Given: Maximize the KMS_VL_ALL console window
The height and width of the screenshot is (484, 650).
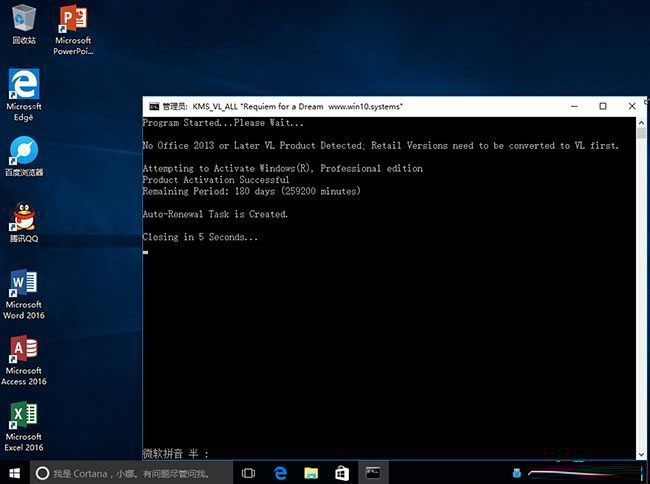Looking at the screenshot, I should 603,106.
